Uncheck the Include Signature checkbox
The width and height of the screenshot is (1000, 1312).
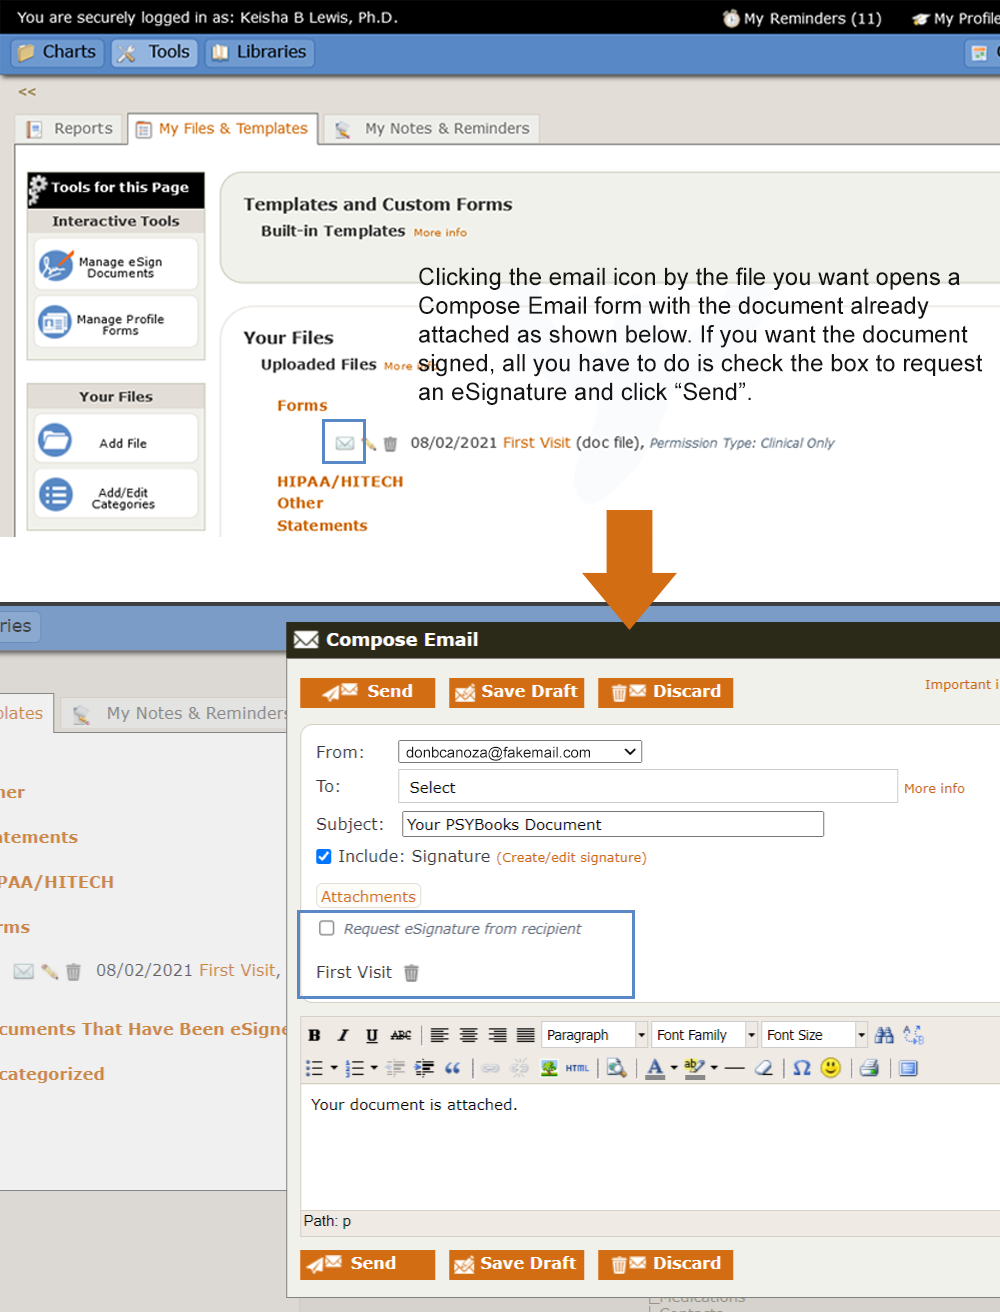[323, 856]
